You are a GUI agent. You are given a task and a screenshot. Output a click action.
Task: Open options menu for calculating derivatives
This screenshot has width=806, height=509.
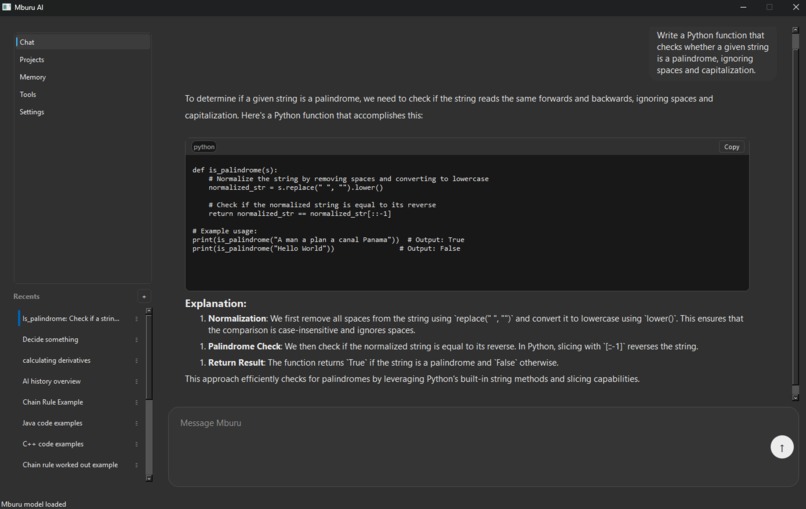[136, 360]
